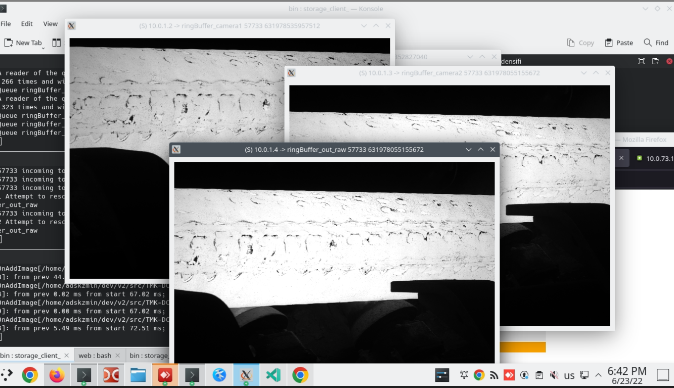Click the Find search icon in Konsole
Image resolution: width=674 pixels, height=388 pixels.
click(656, 43)
